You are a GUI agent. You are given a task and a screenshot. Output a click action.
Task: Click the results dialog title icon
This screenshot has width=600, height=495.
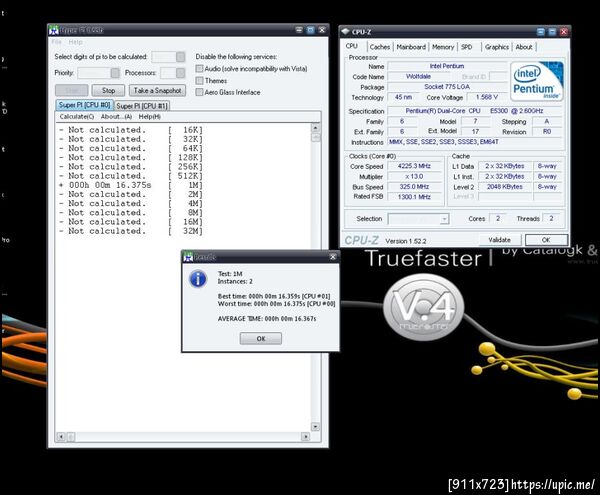tap(188, 257)
